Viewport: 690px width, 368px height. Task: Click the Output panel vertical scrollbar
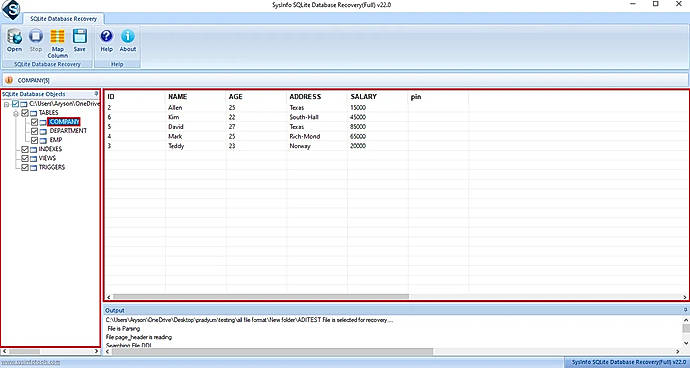click(x=686, y=329)
